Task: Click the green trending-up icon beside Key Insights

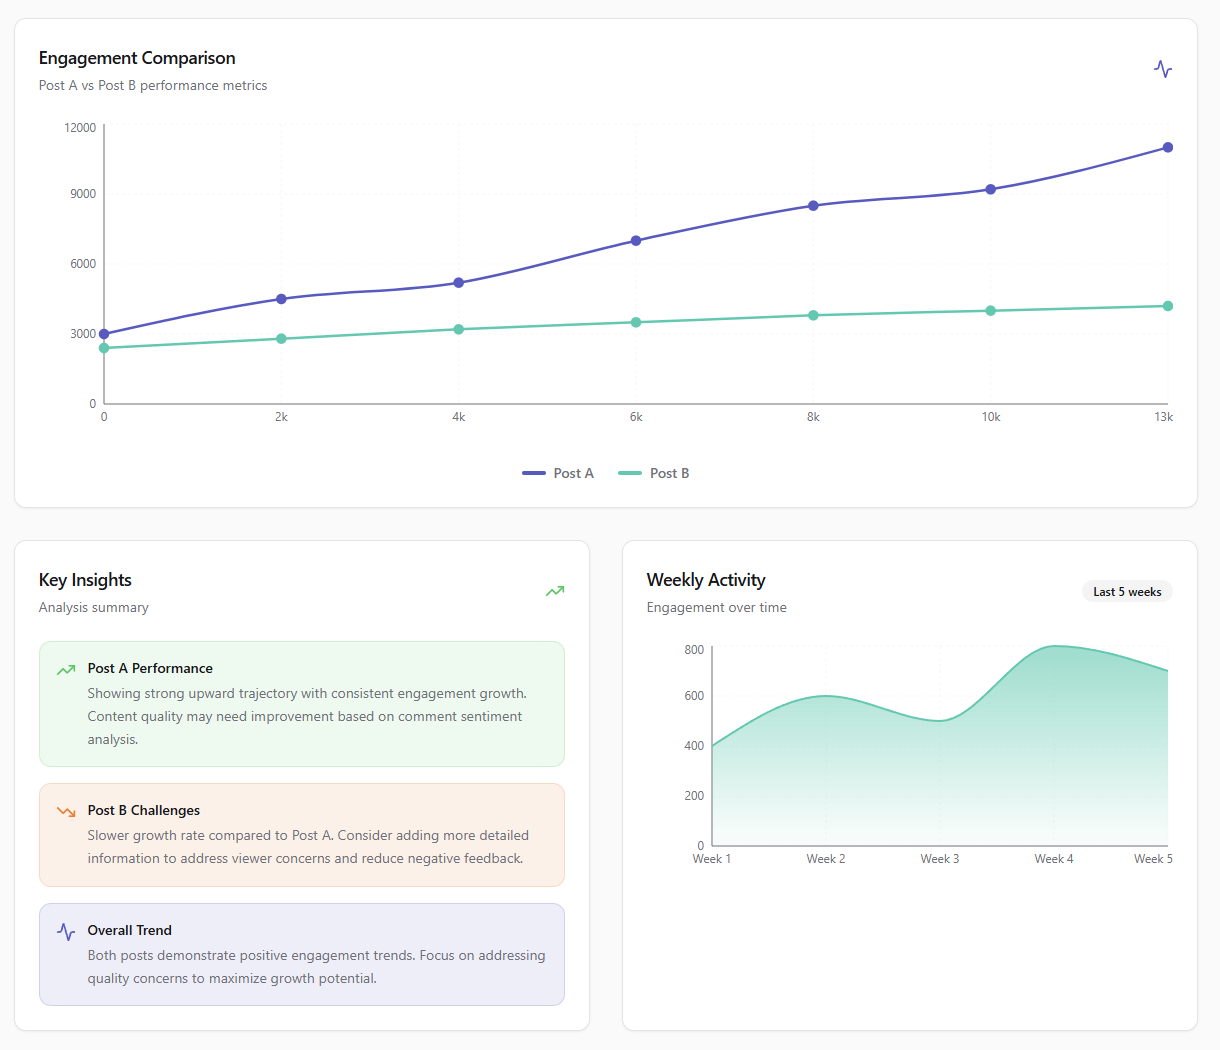Action: (x=555, y=591)
